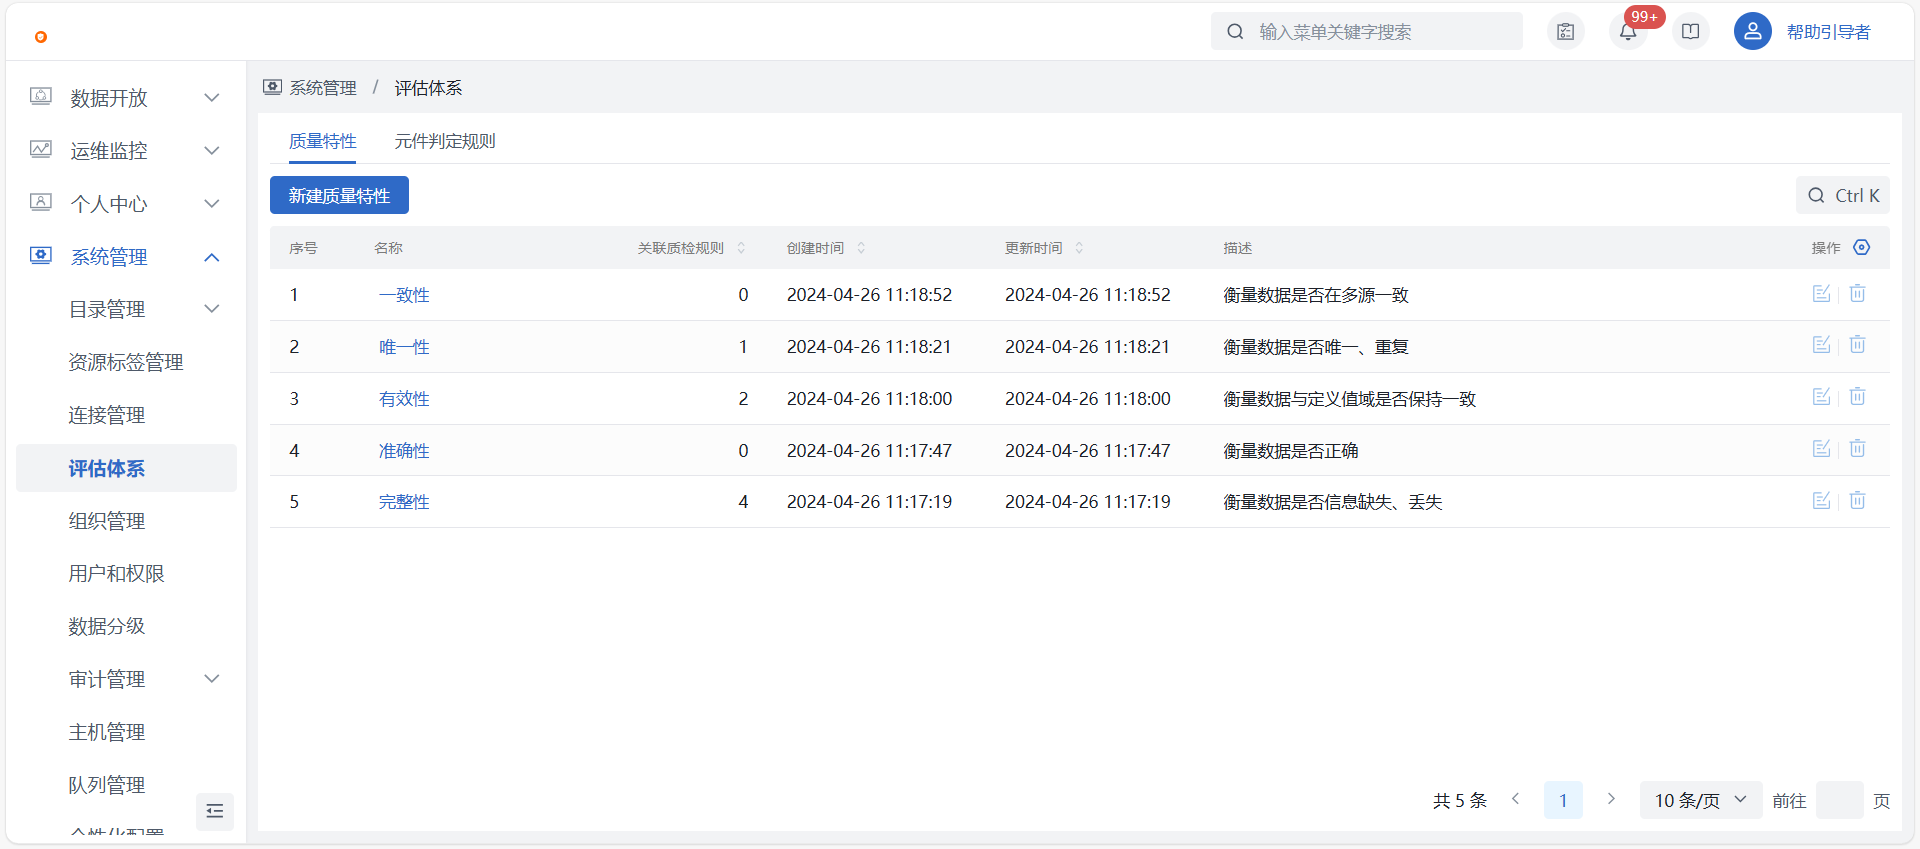Expand the 个人中心 menu
Viewport: 1920px width, 849px height.
(212, 204)
